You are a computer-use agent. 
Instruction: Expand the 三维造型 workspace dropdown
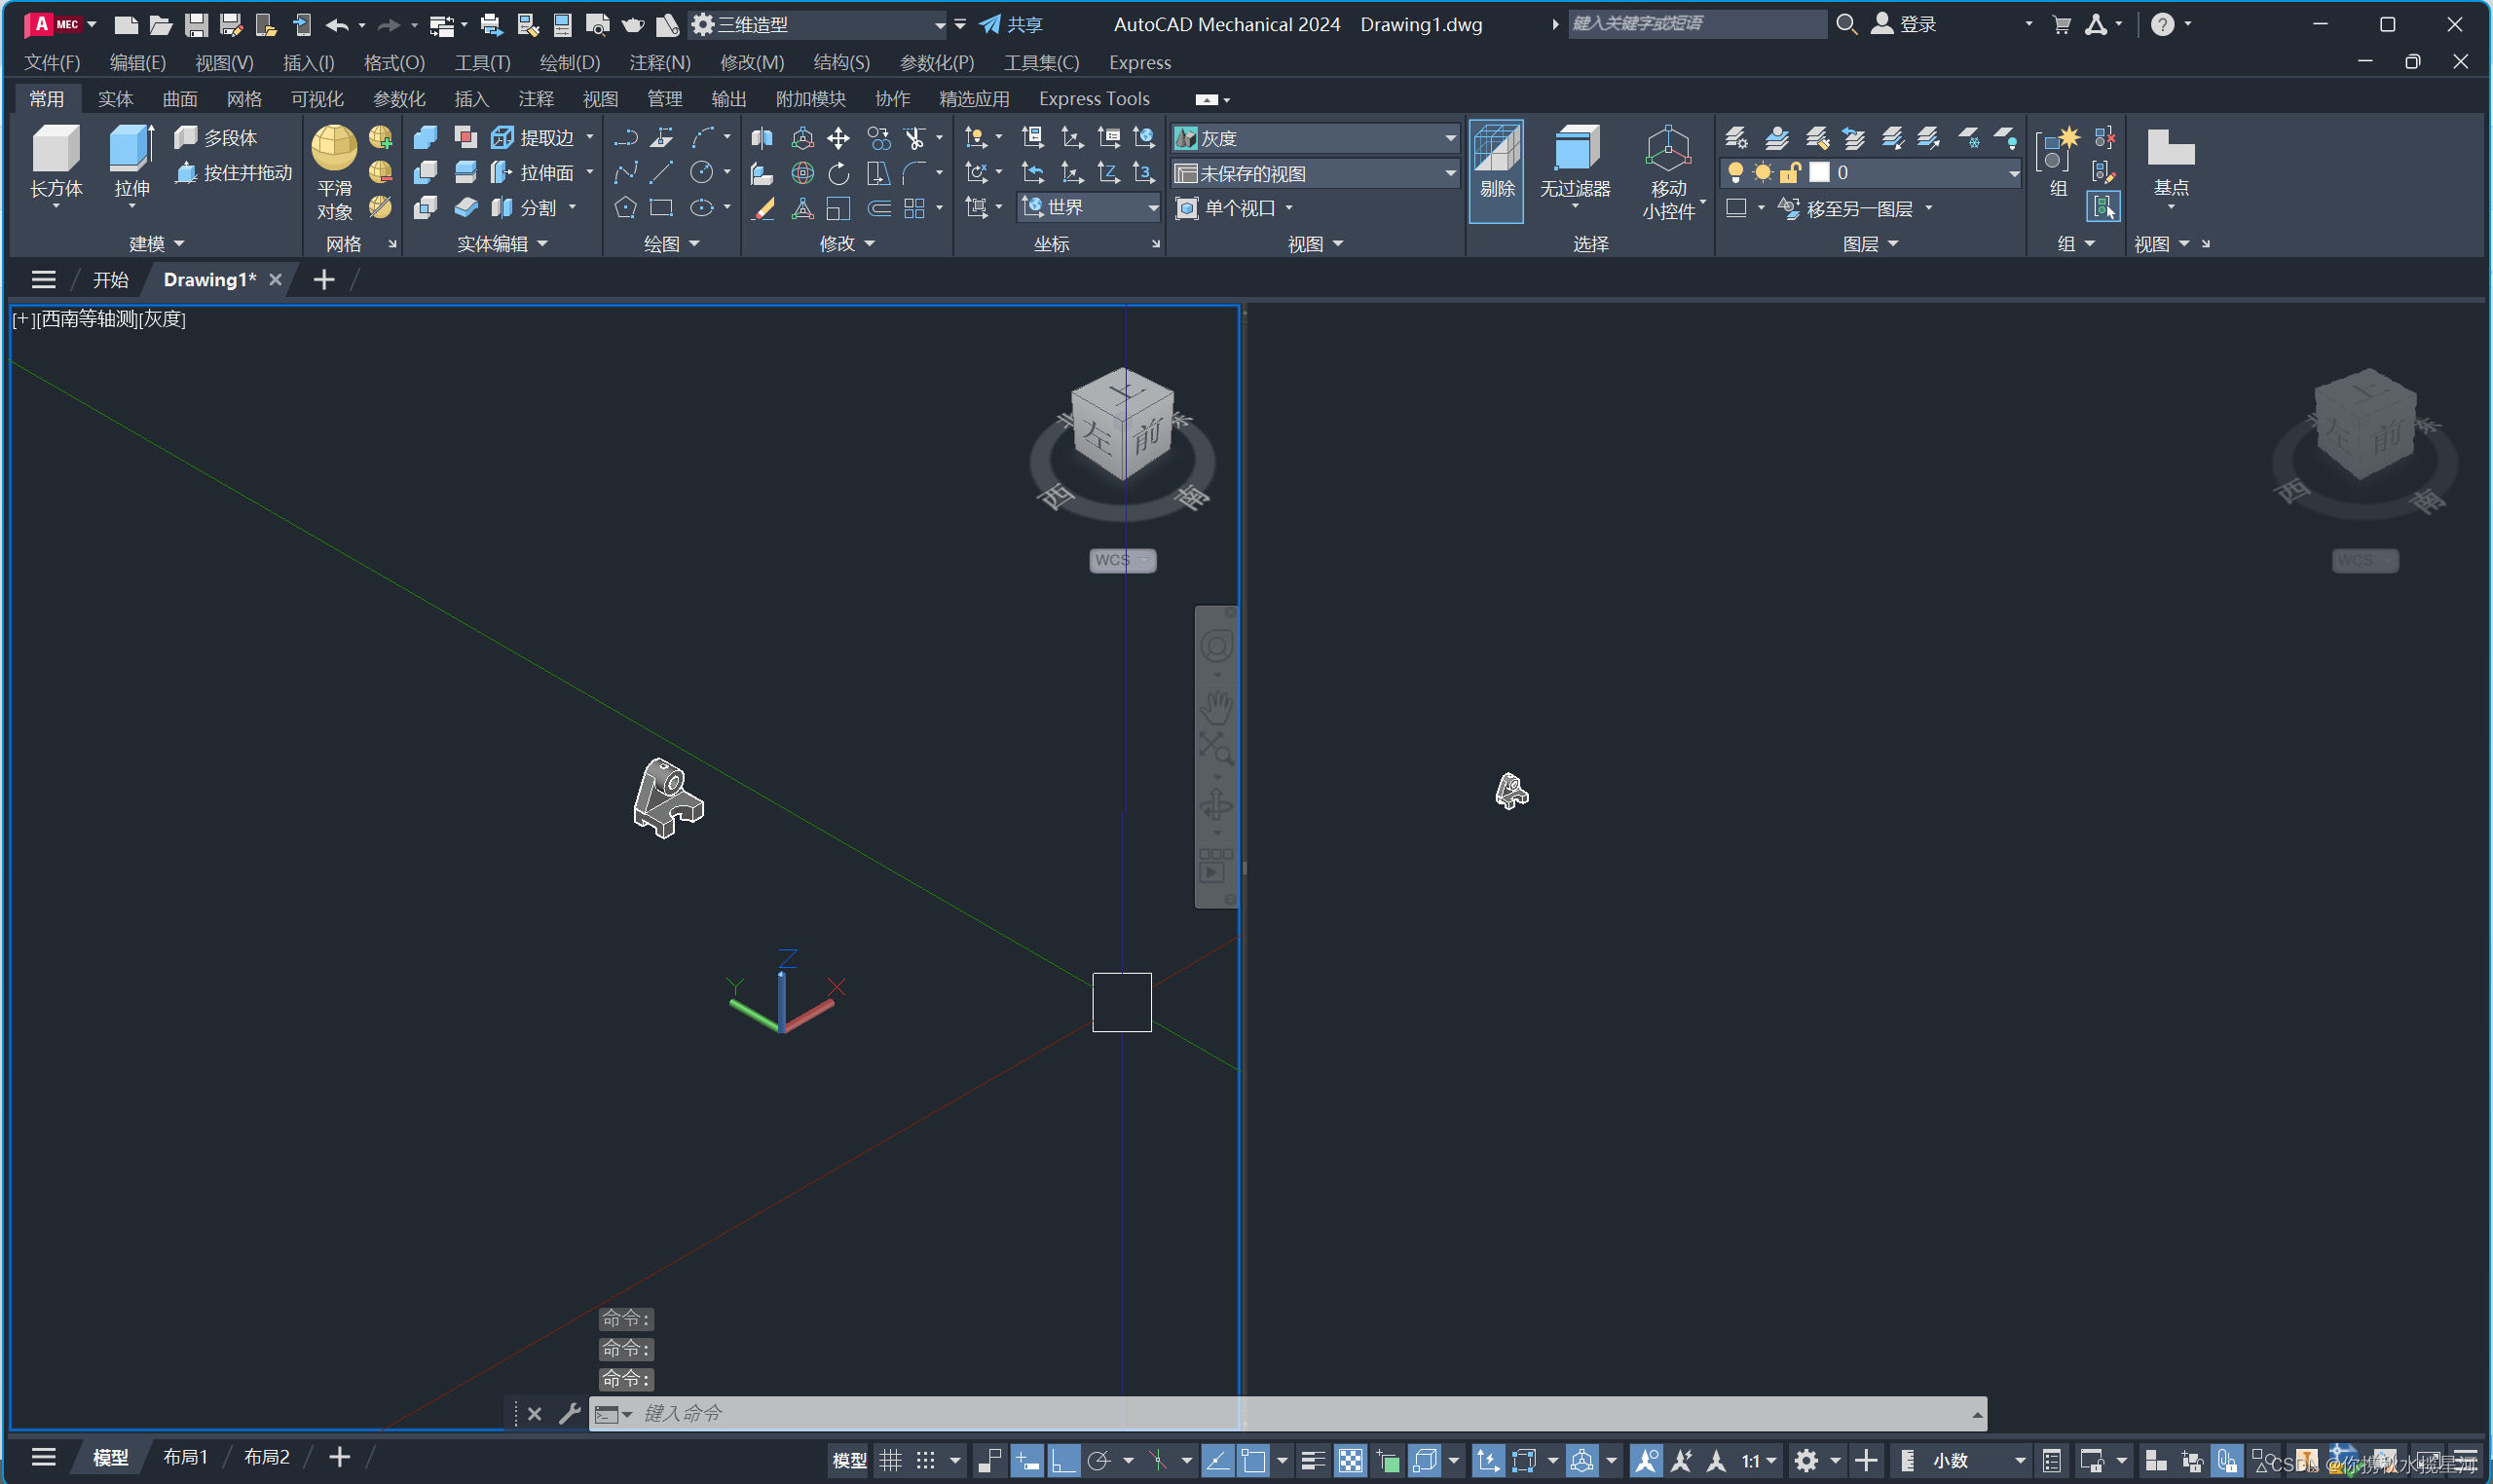tap(939, 25)
